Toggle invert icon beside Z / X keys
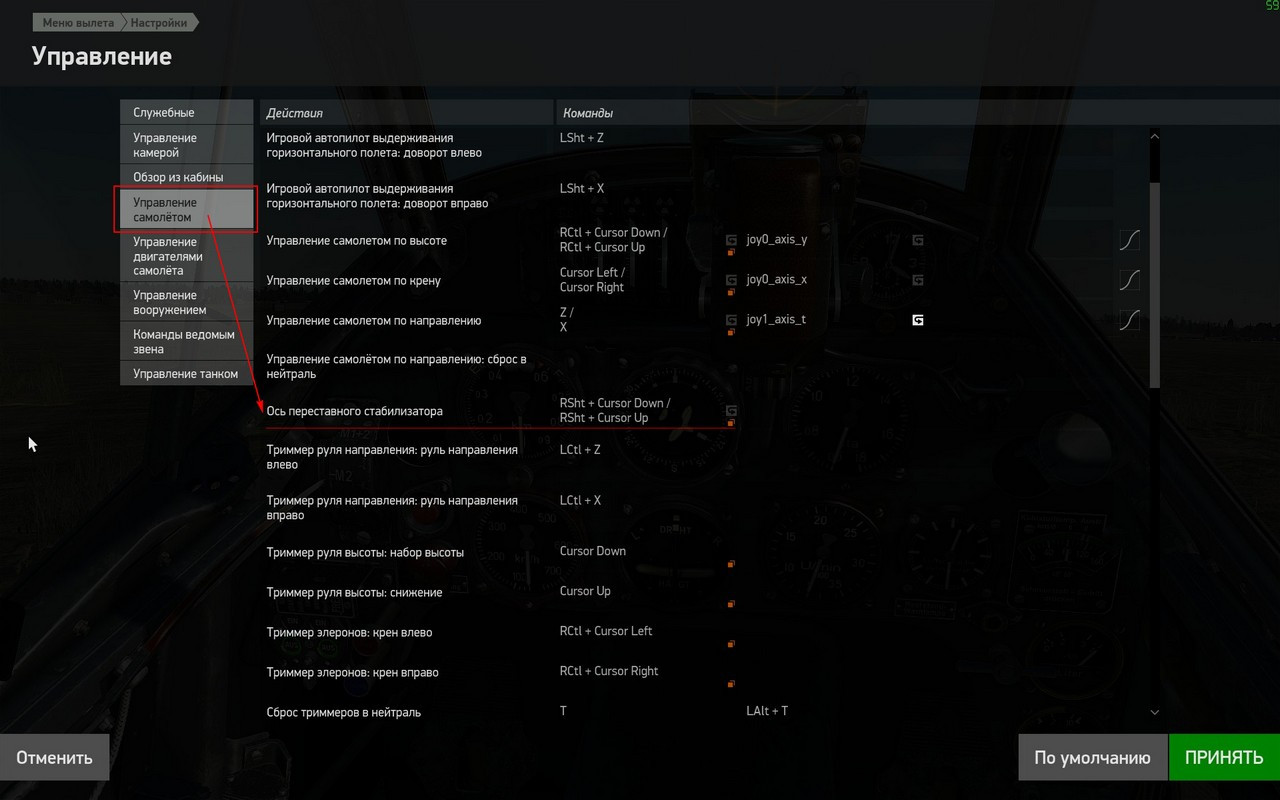 pyautogui.click(x=731, y=320)
